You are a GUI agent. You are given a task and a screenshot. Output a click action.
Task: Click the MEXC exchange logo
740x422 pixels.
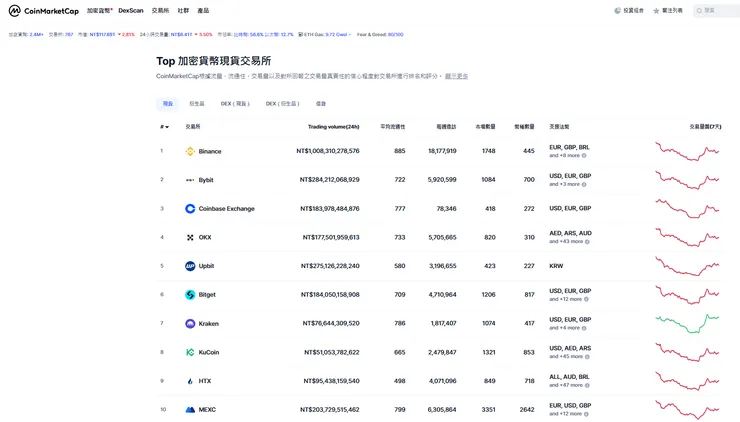click(x=190, y=410)
